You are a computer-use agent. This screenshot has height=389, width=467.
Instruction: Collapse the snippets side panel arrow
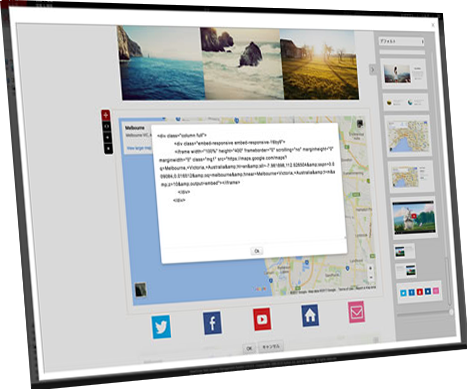[x=373, y=70]
